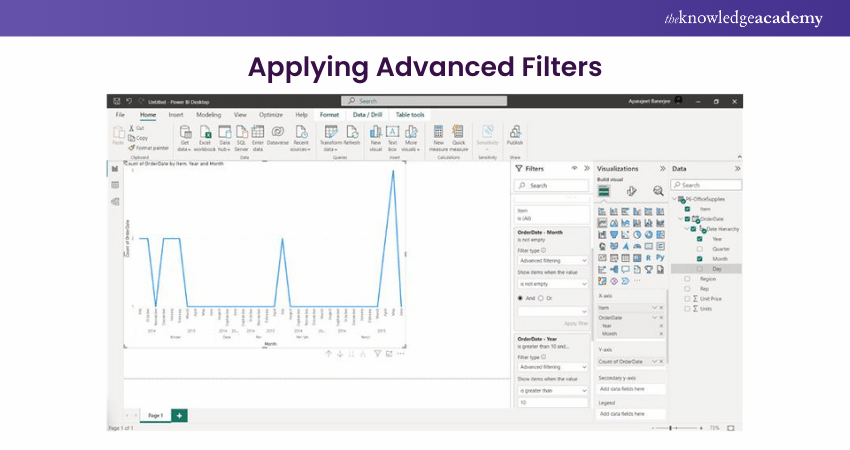Check the Quarter field checkbox

(x=700, y=249)
